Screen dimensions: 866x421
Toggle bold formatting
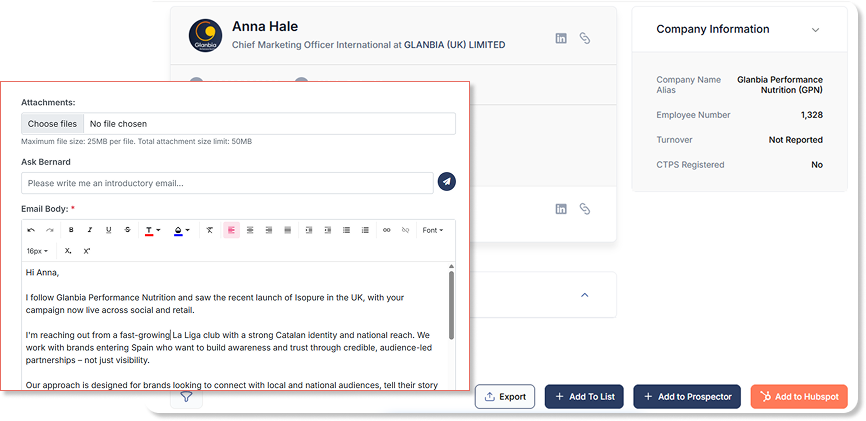(71, 230)
